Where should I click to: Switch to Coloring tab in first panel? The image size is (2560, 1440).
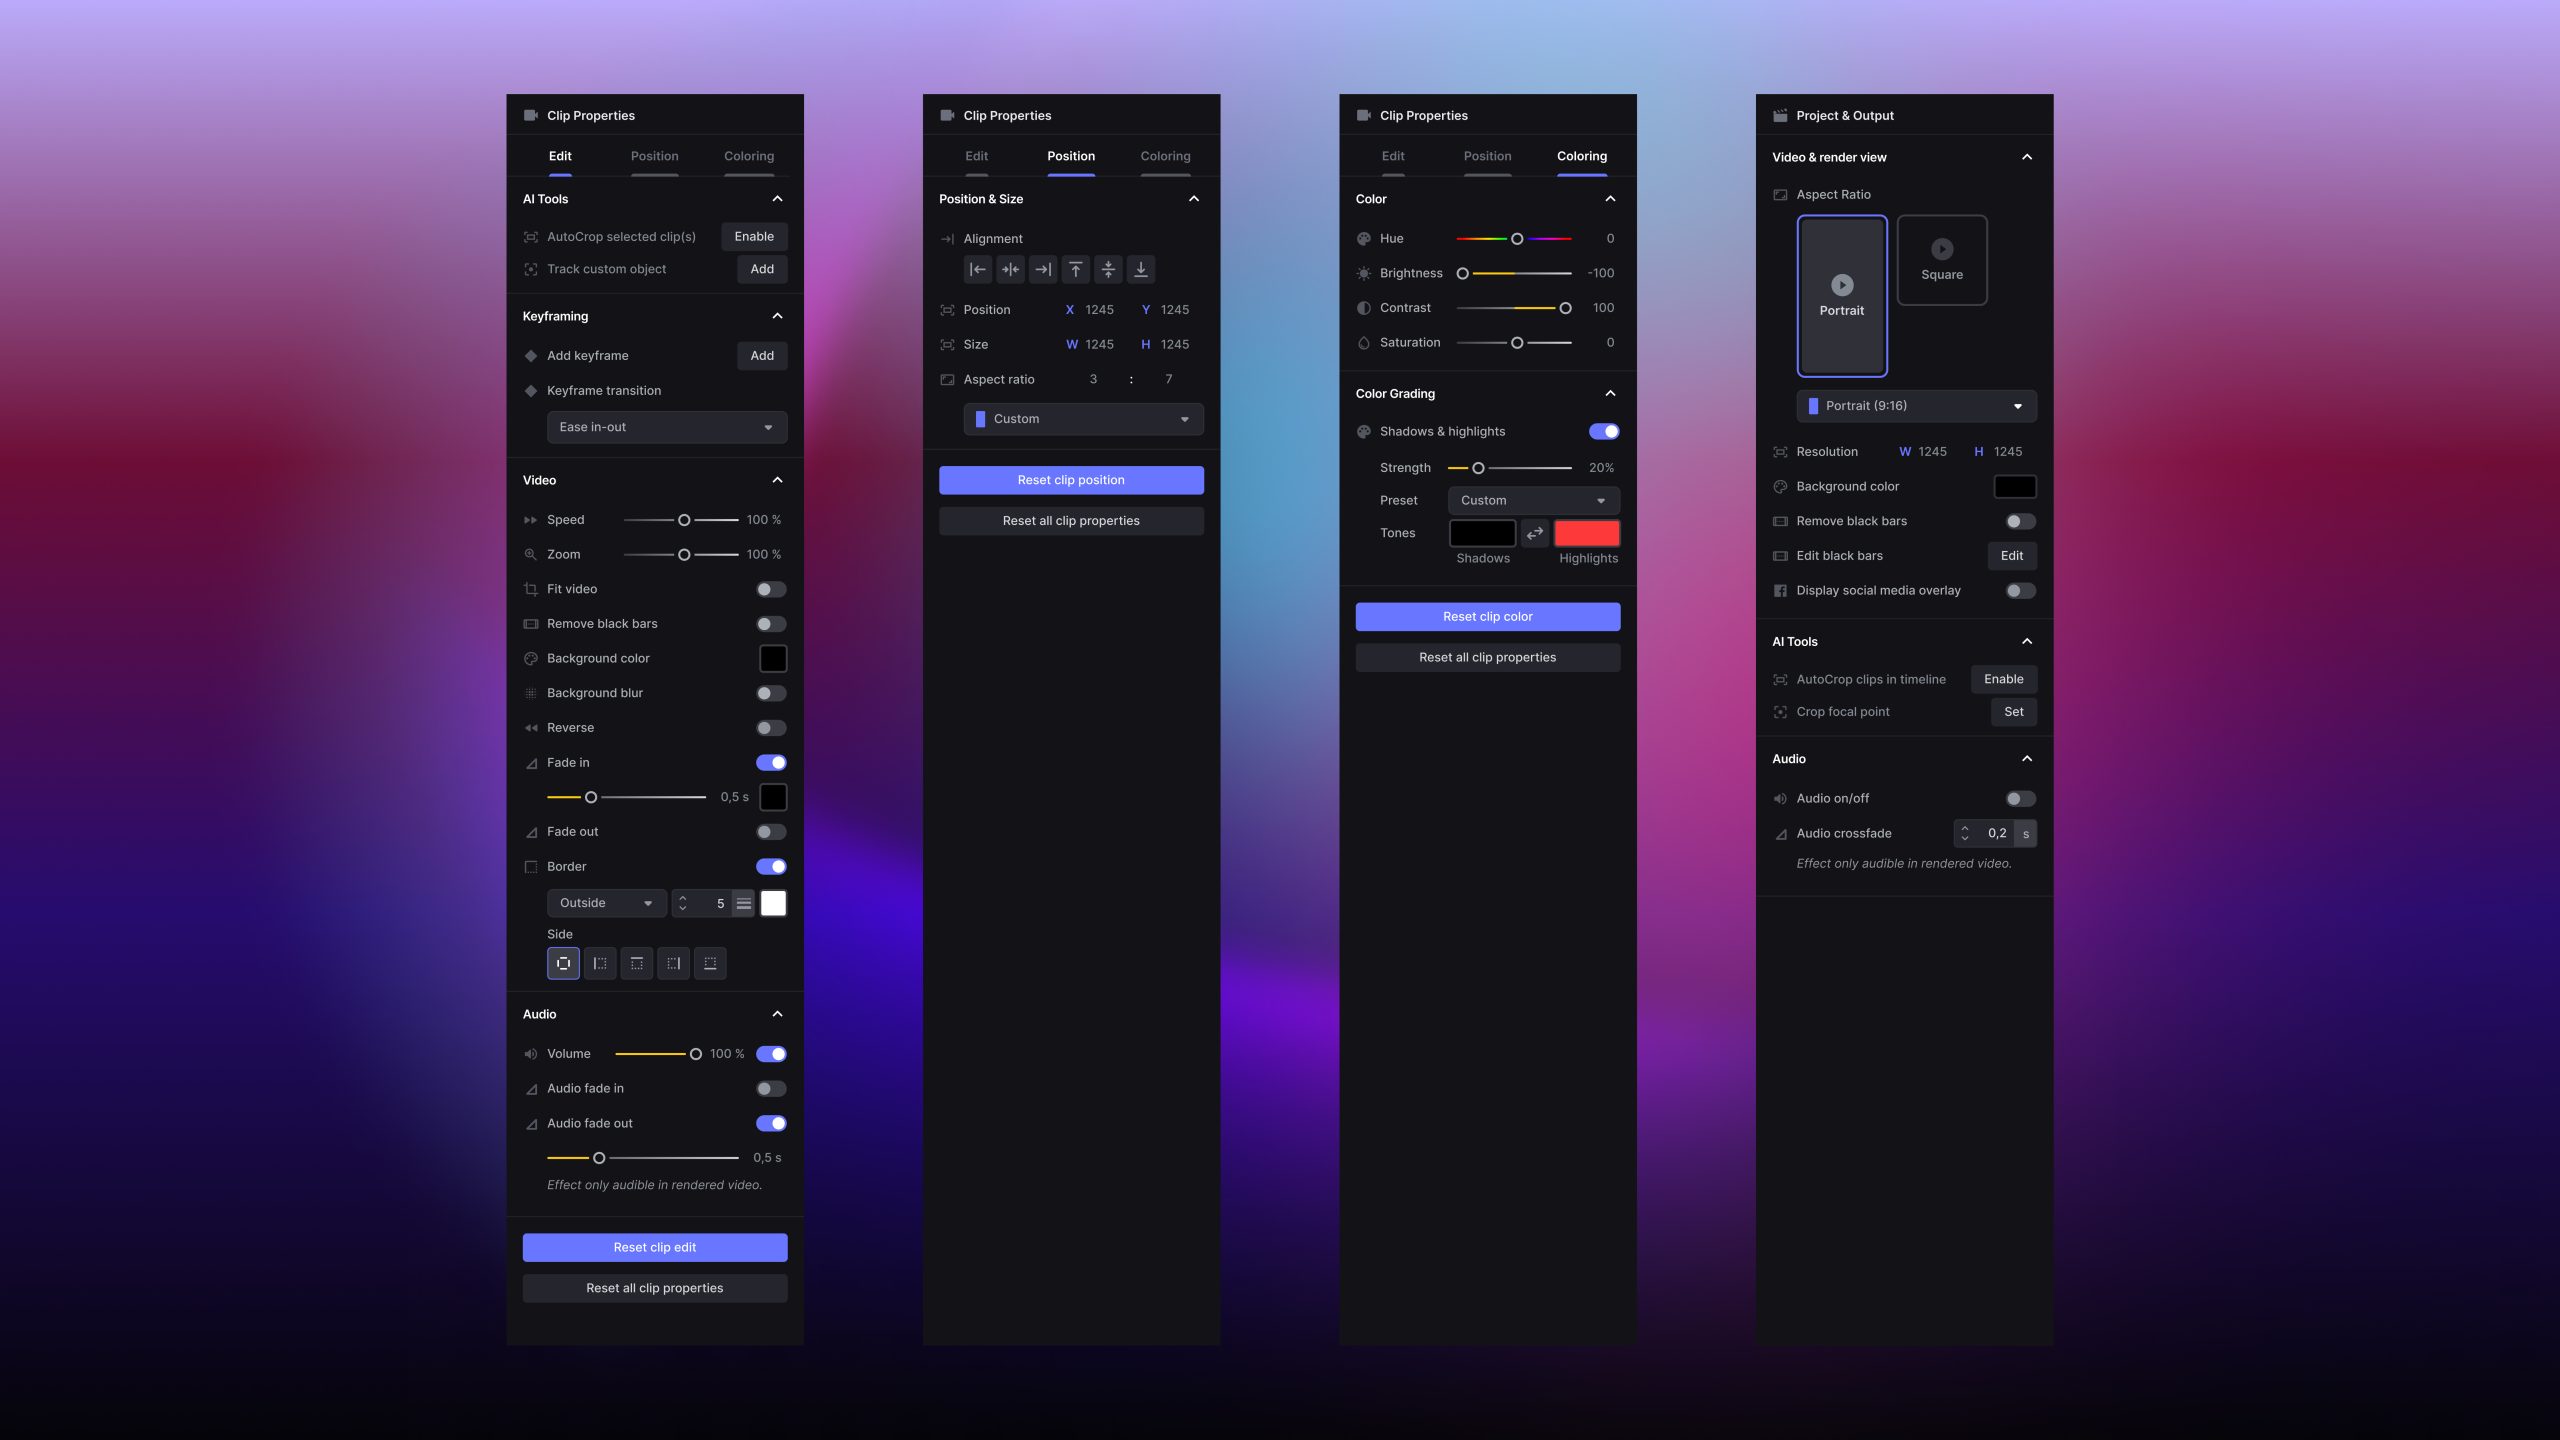click(749, 156)
